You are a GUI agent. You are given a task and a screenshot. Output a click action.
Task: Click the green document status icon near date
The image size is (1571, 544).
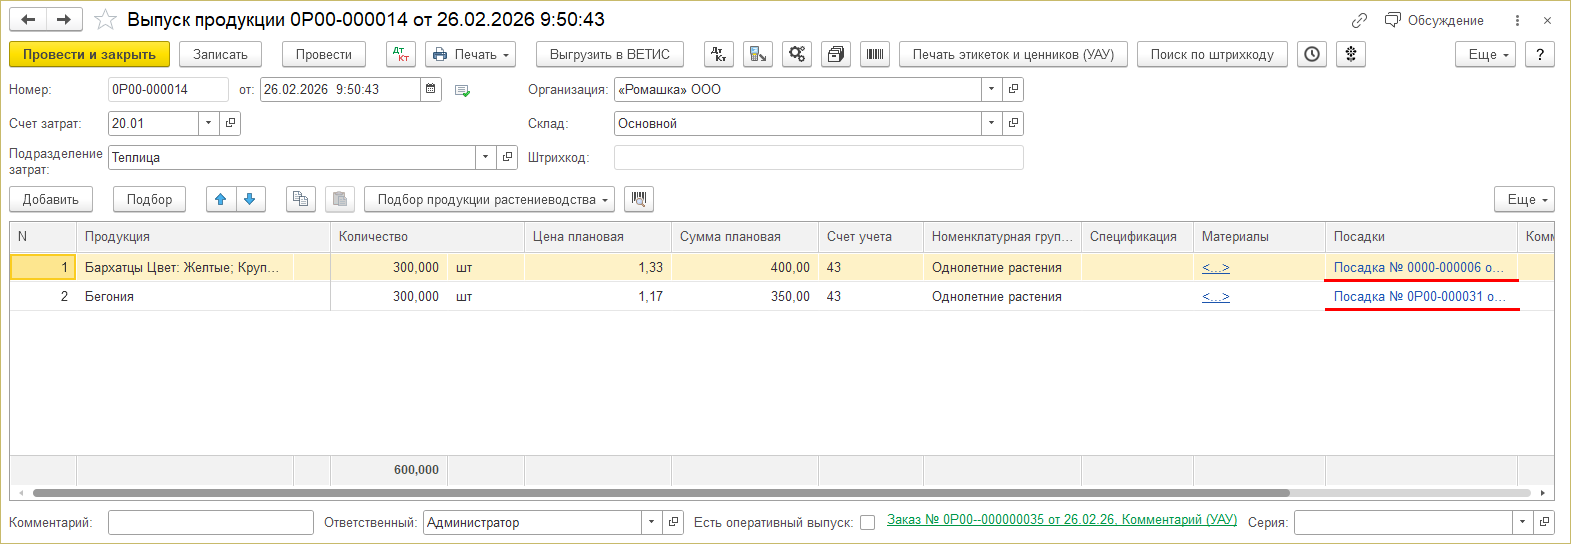[462, 90]
